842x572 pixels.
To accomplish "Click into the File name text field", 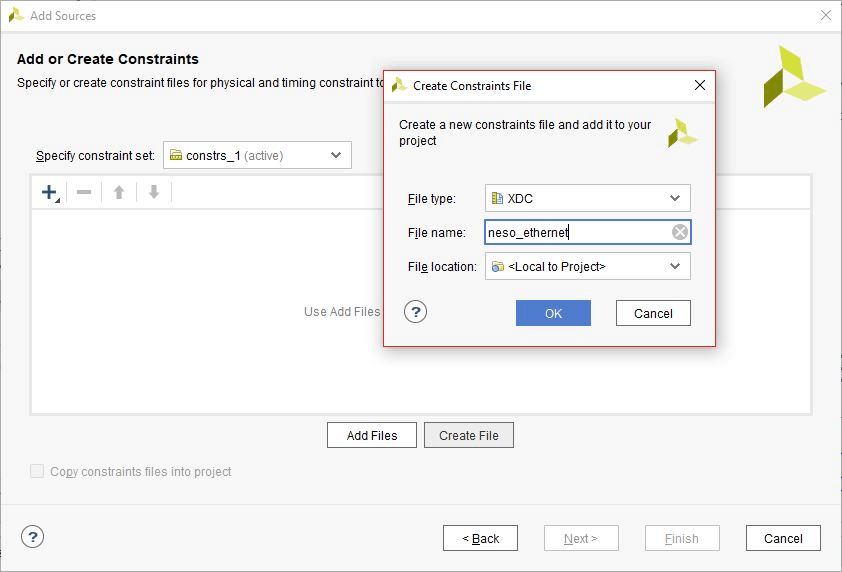I will coord(575,233).
